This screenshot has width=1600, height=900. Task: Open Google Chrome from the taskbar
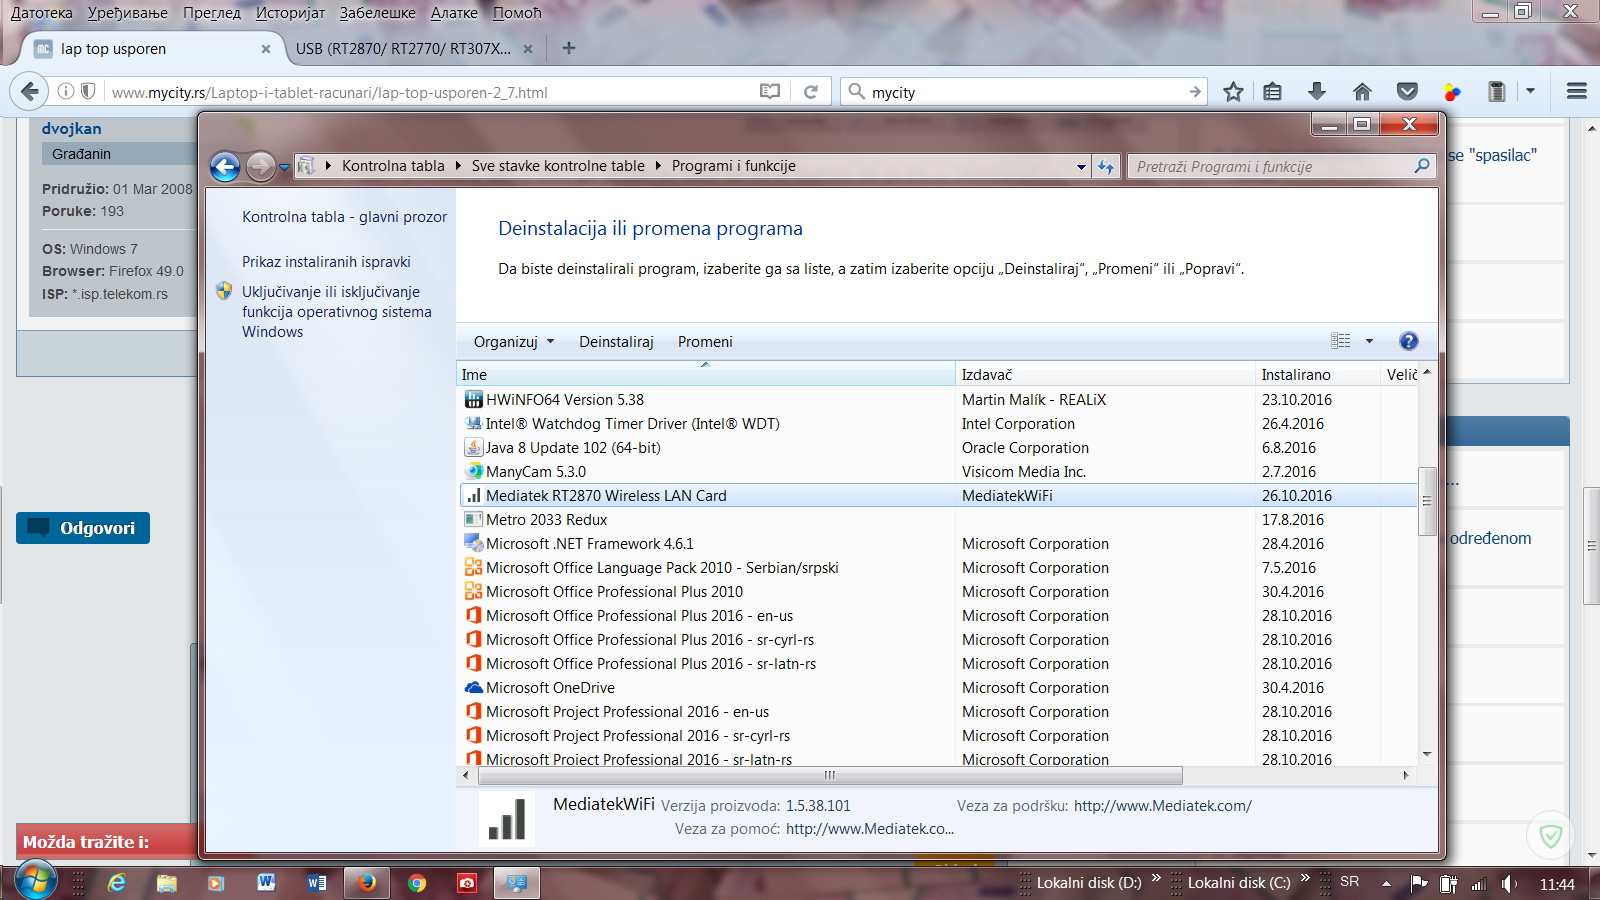(417, 883)
